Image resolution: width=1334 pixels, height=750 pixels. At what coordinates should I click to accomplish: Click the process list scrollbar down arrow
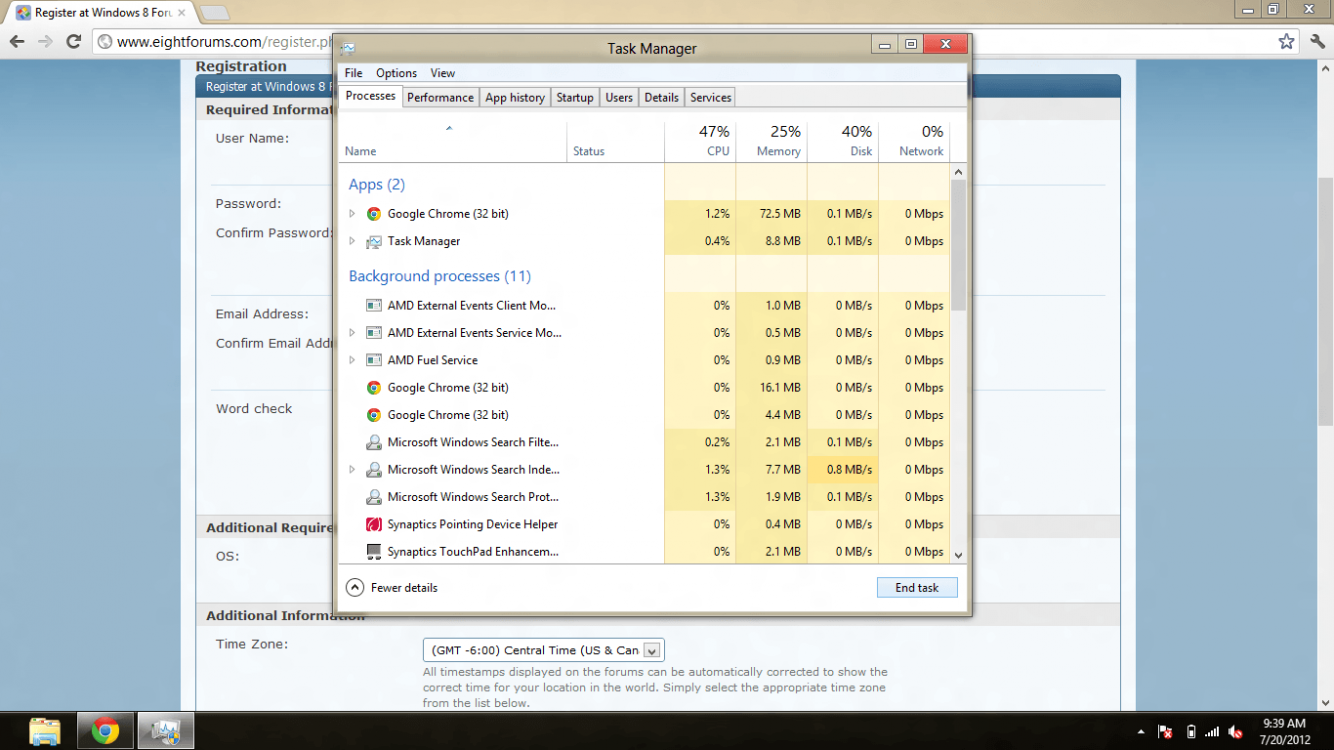(x=958, y=555)
